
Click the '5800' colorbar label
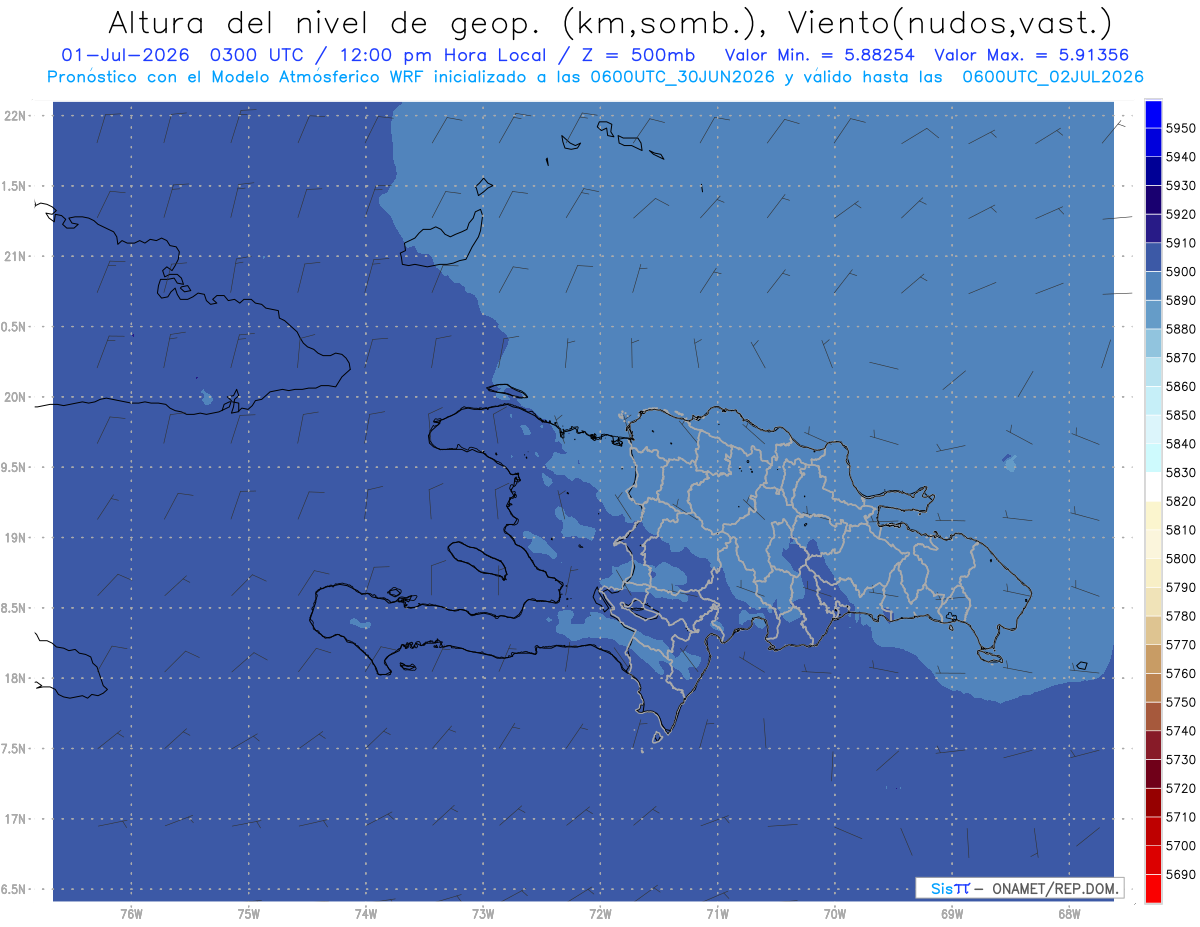tap(1181, 559)
